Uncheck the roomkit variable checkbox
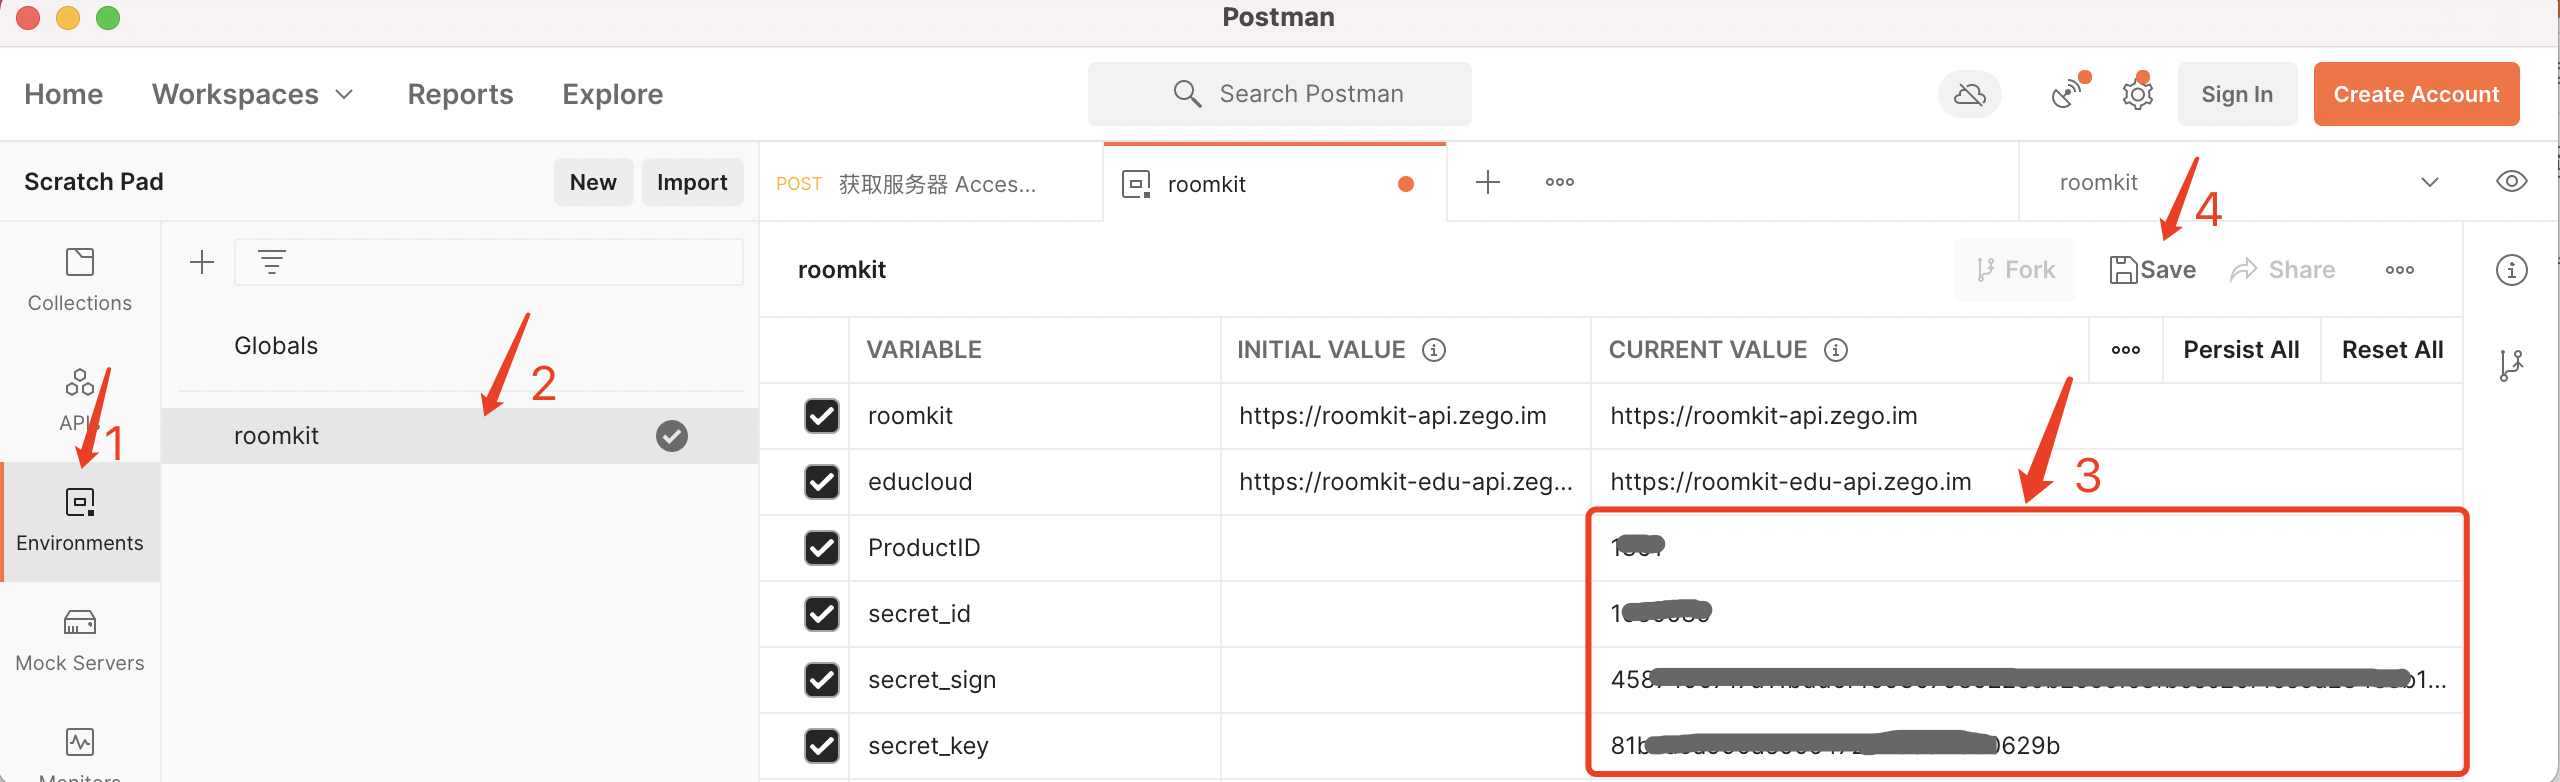 821,416
